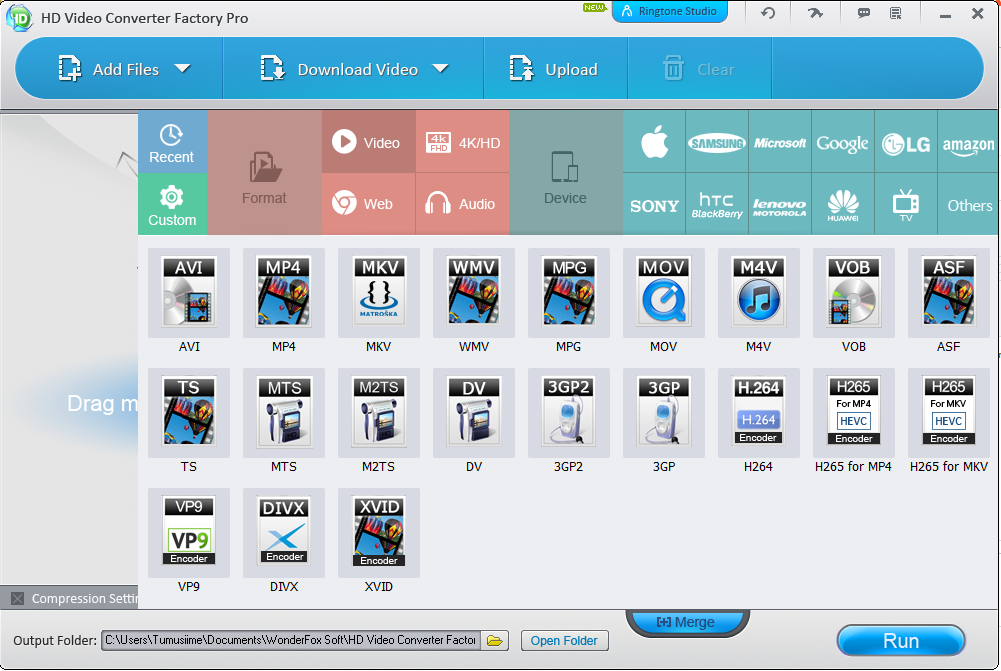The height and width of the screenshot is (671, 1001).
Task: Choose the SONY device preset icon
Action: [x=653, y=204]
